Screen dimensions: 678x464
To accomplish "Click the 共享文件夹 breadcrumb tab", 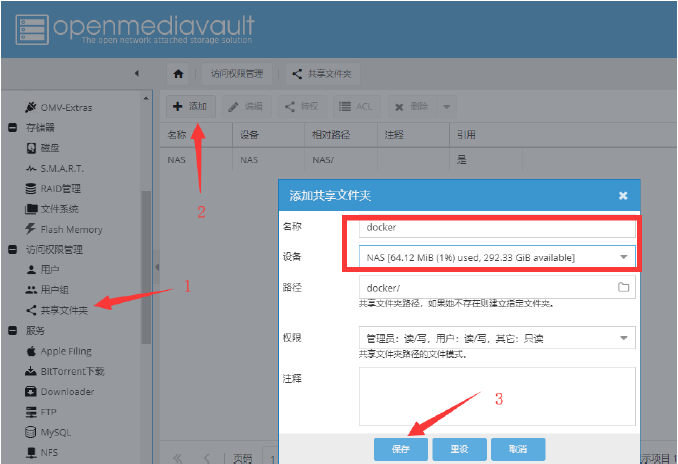I will point(322,73).
